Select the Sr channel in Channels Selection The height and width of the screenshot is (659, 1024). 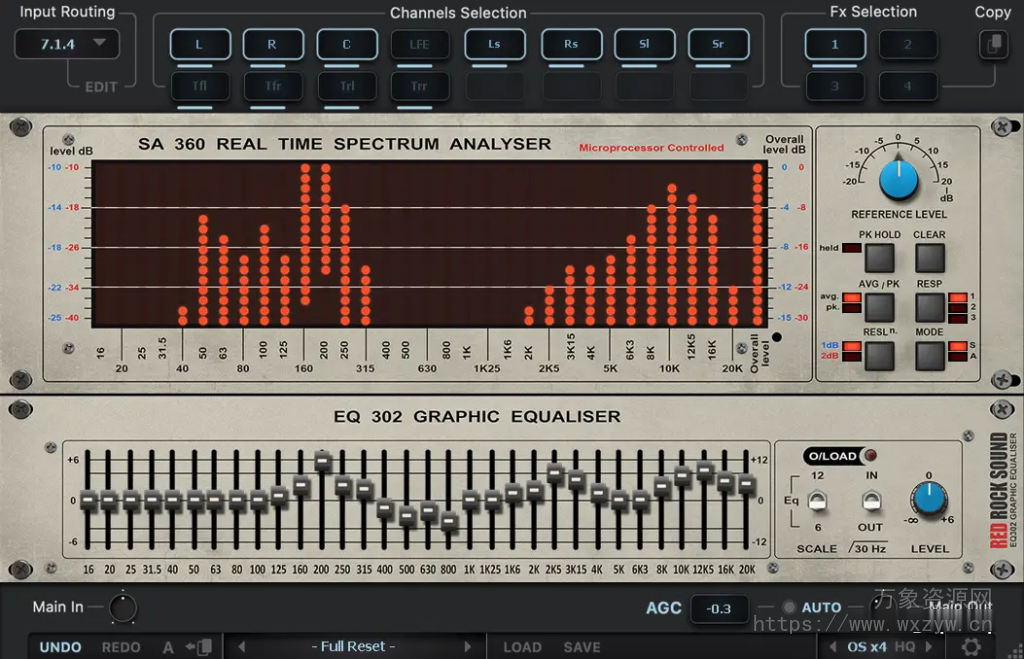coord(718,44)
